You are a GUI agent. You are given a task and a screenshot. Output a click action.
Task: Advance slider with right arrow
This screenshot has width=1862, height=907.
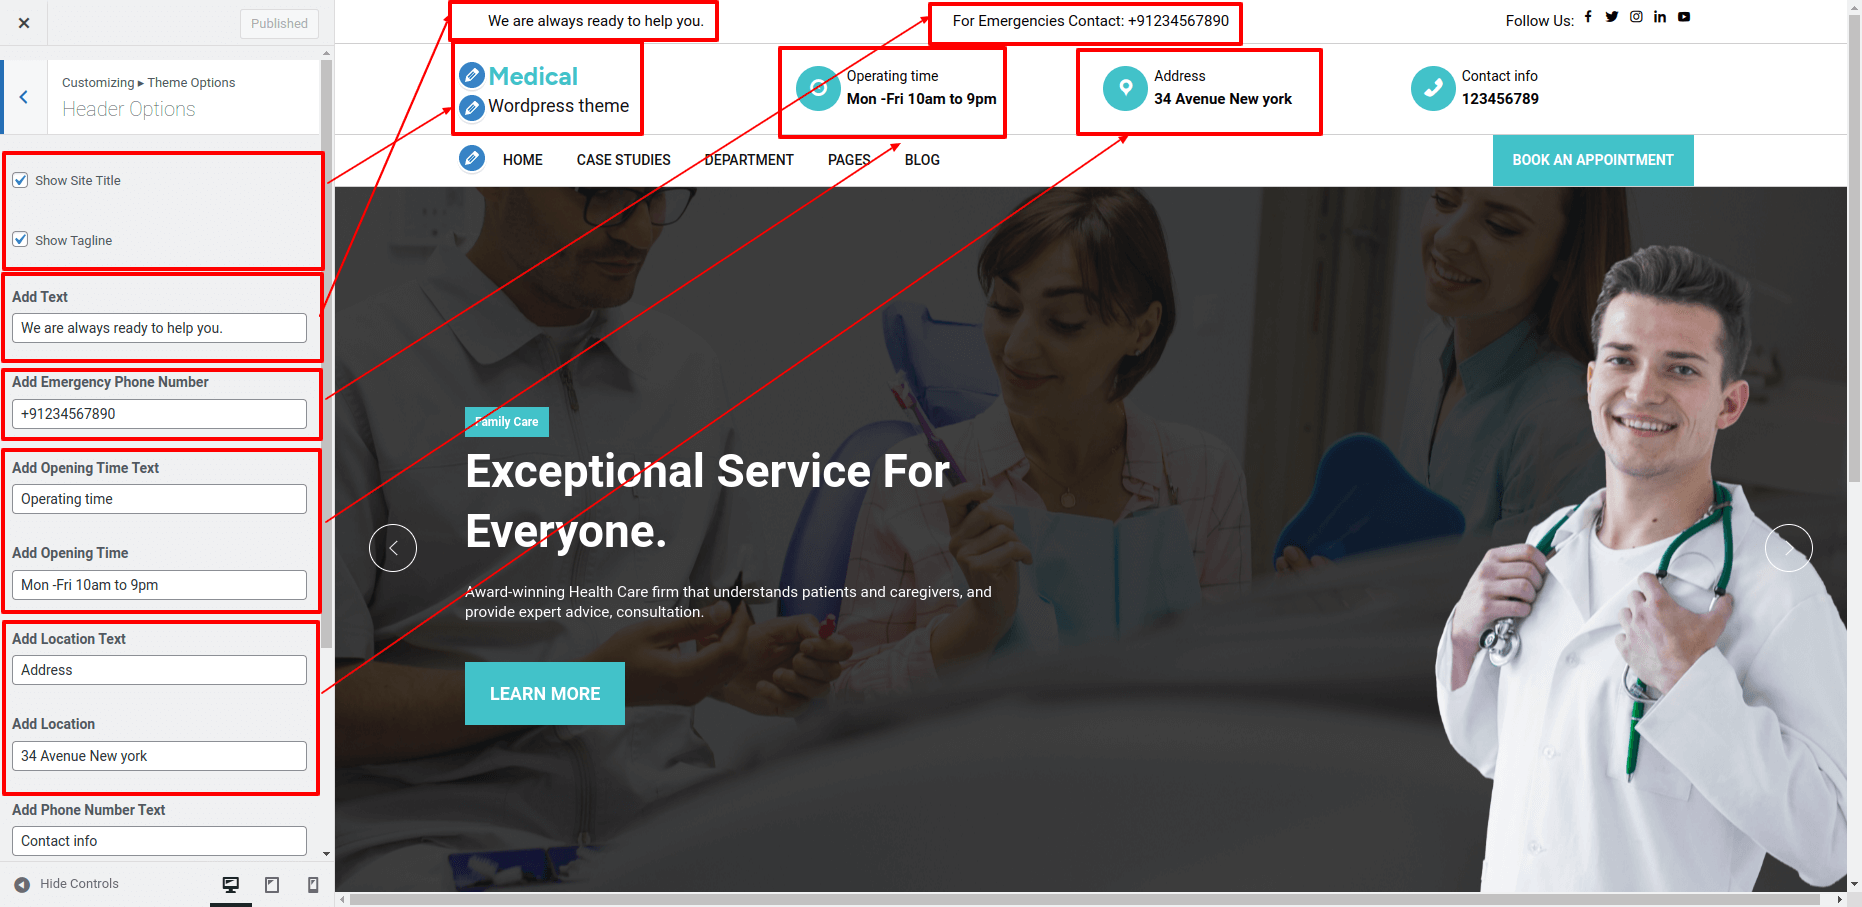[1789, 548]
